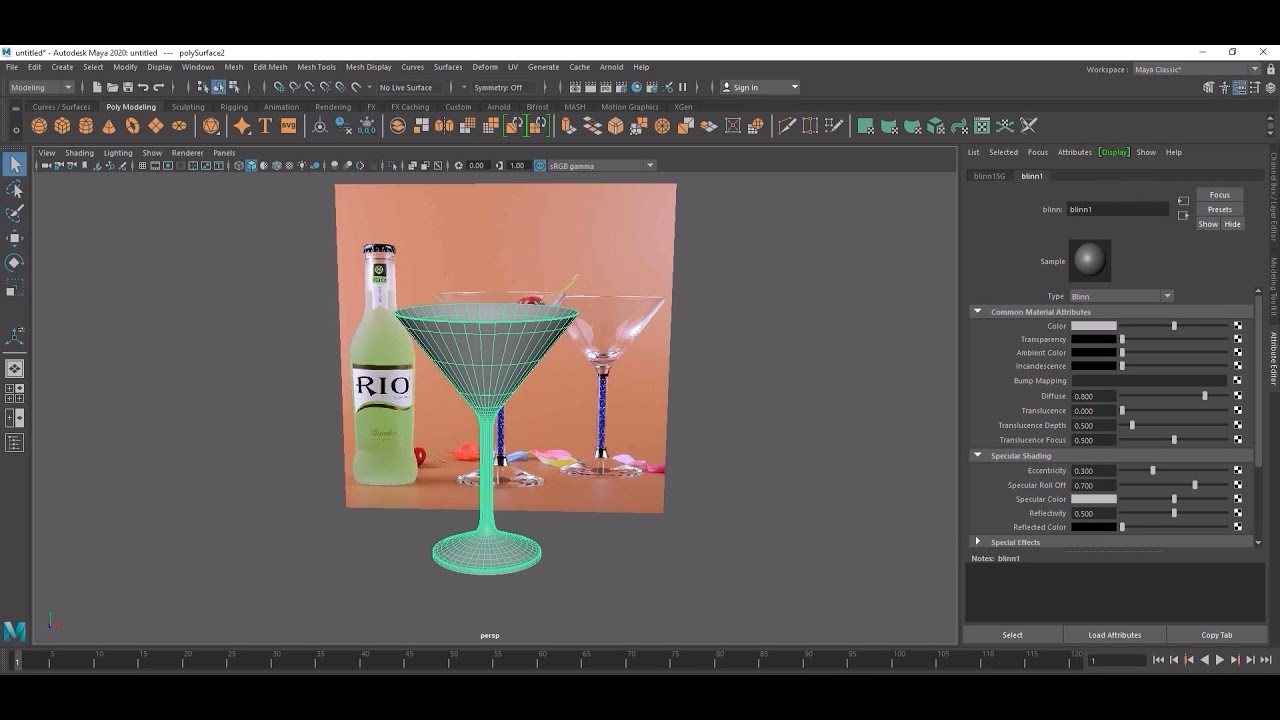1280x720 pixels.
Task: Click the Load Attributes button
Action: 1115,635
